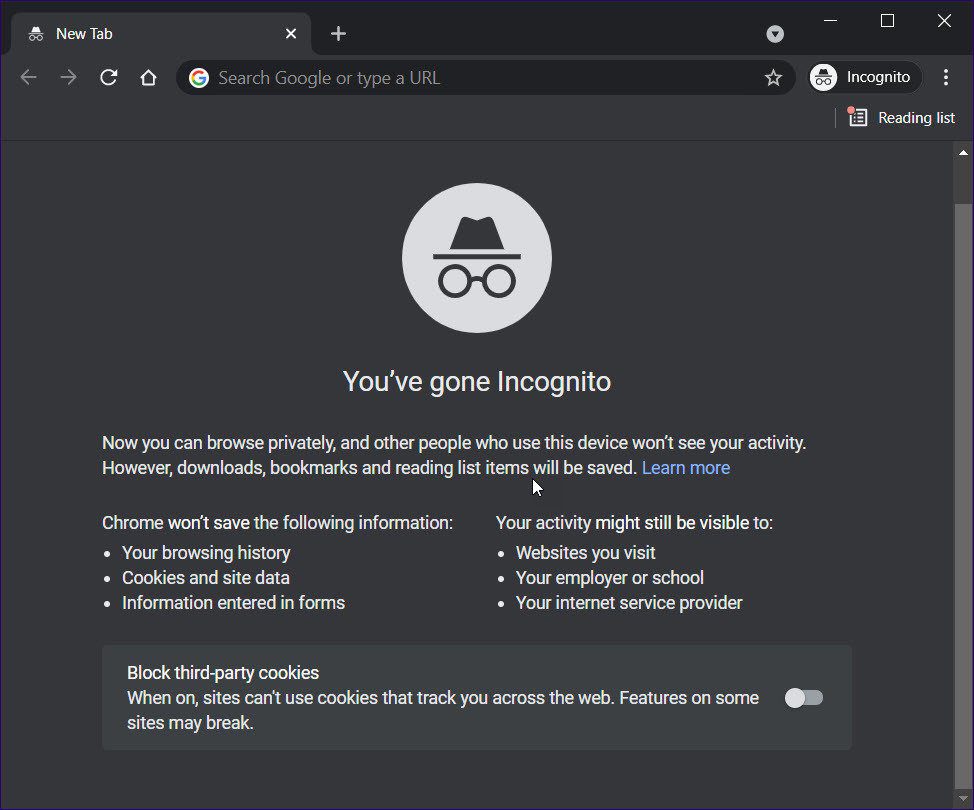Open the home page via home icon
974x810 pixels.
pyautogui.click(x=148, y=77)
